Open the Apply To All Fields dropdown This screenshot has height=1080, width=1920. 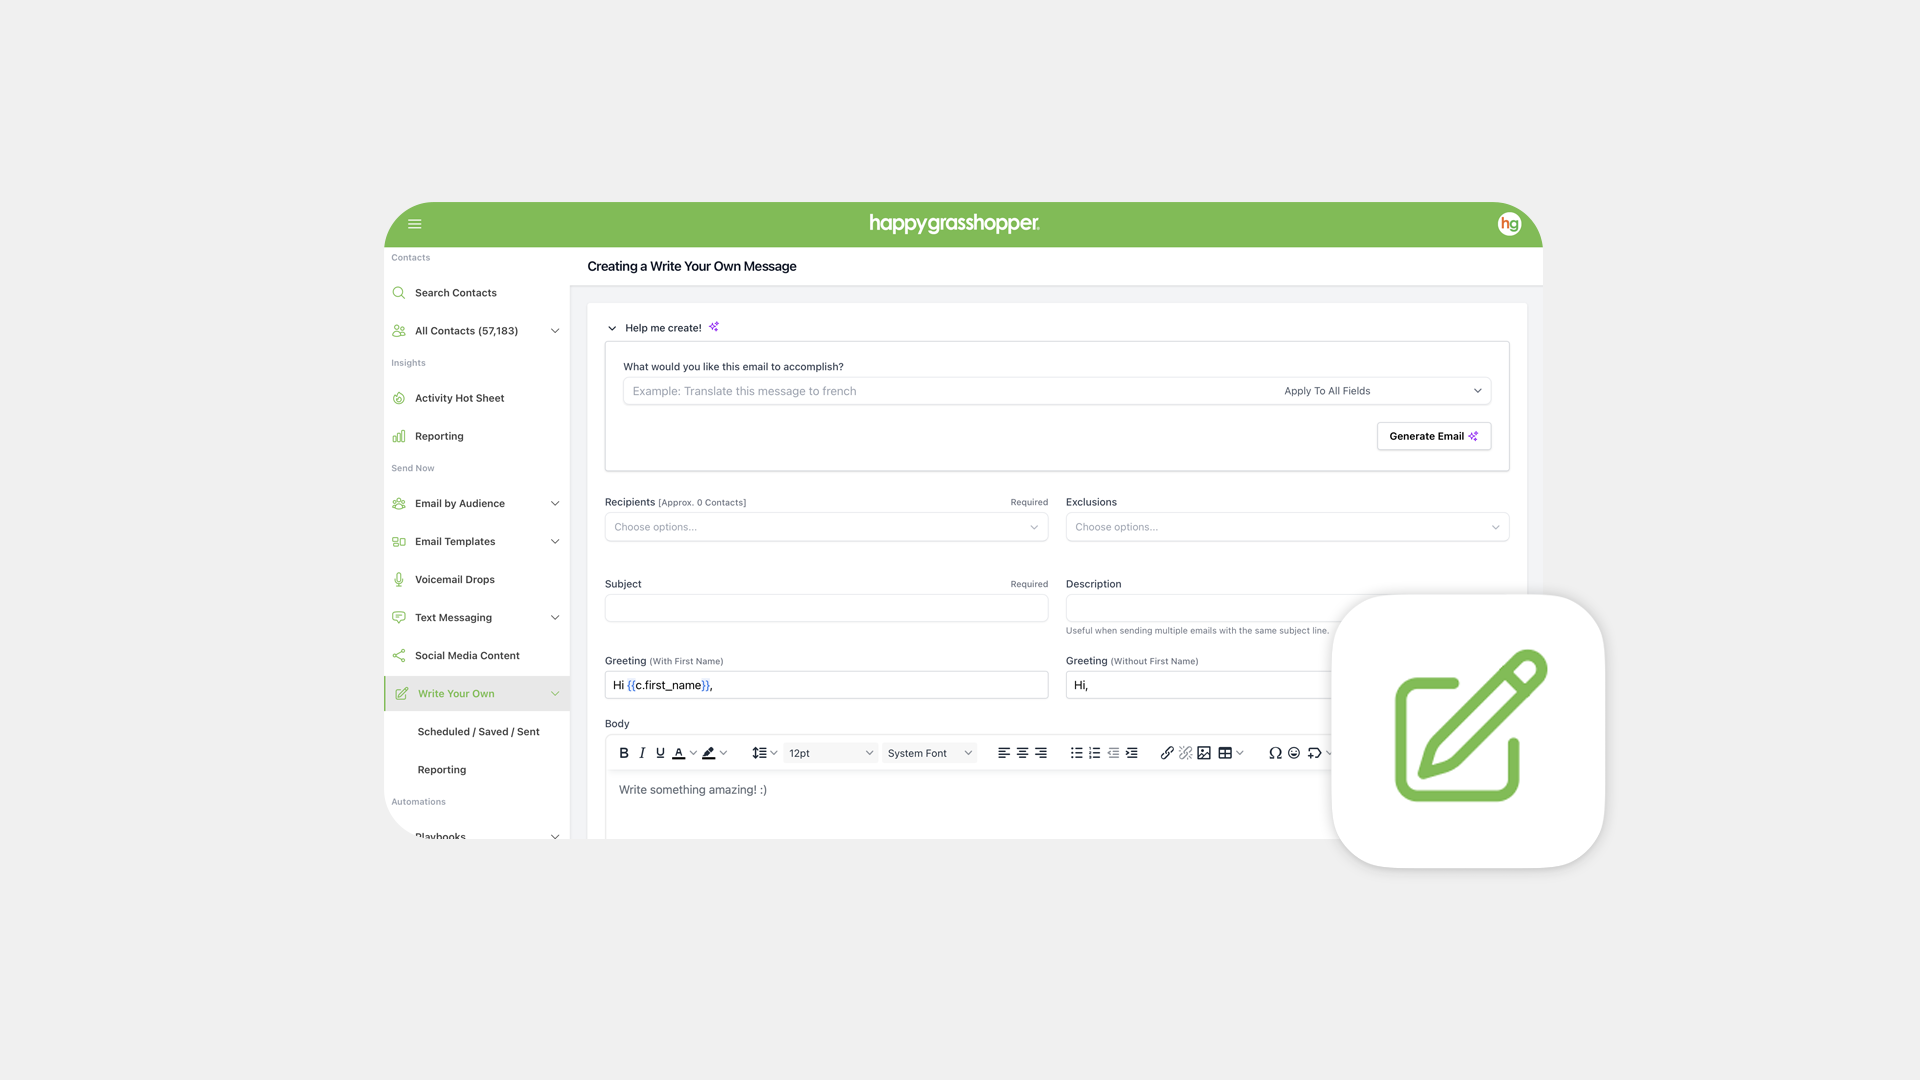(x=1383, y=391)
